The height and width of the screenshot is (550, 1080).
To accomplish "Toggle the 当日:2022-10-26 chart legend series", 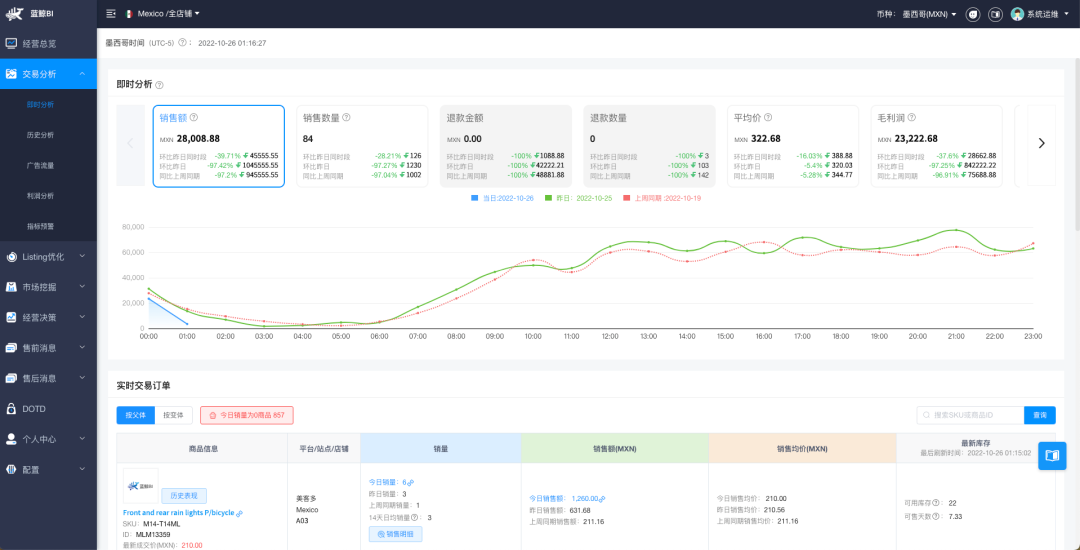I will point(500,198).
